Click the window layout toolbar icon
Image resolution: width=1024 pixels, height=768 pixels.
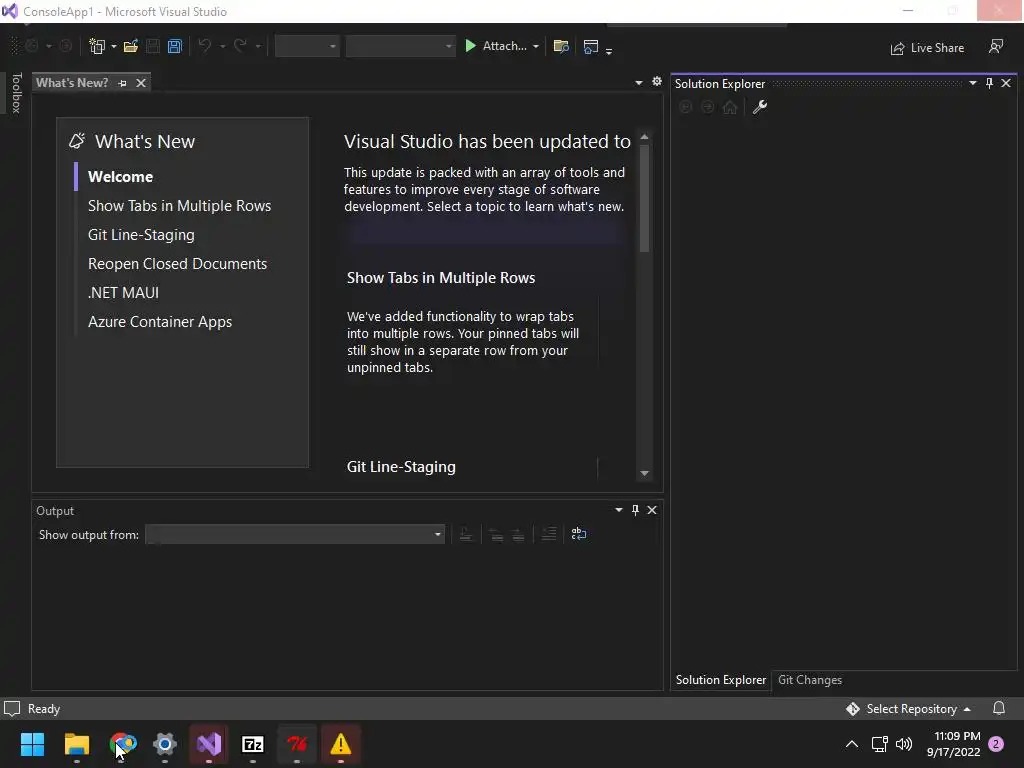591,46
